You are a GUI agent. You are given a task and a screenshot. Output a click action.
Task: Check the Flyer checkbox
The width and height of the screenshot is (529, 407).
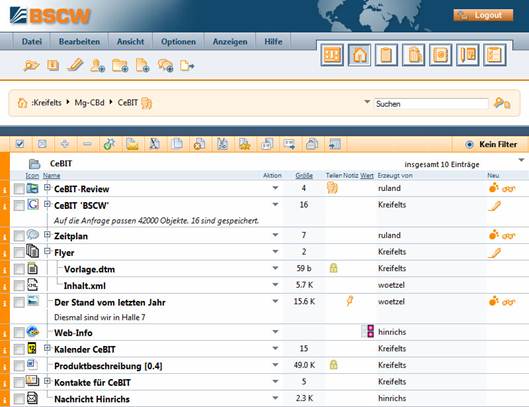click(19, 252)
